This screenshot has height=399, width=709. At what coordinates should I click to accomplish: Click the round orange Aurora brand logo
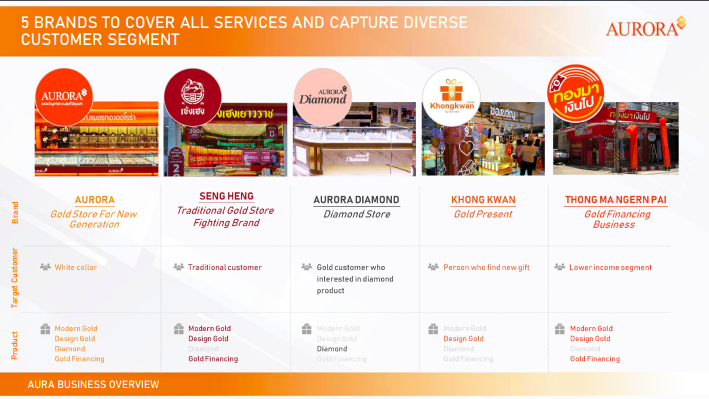coord(64,97)
